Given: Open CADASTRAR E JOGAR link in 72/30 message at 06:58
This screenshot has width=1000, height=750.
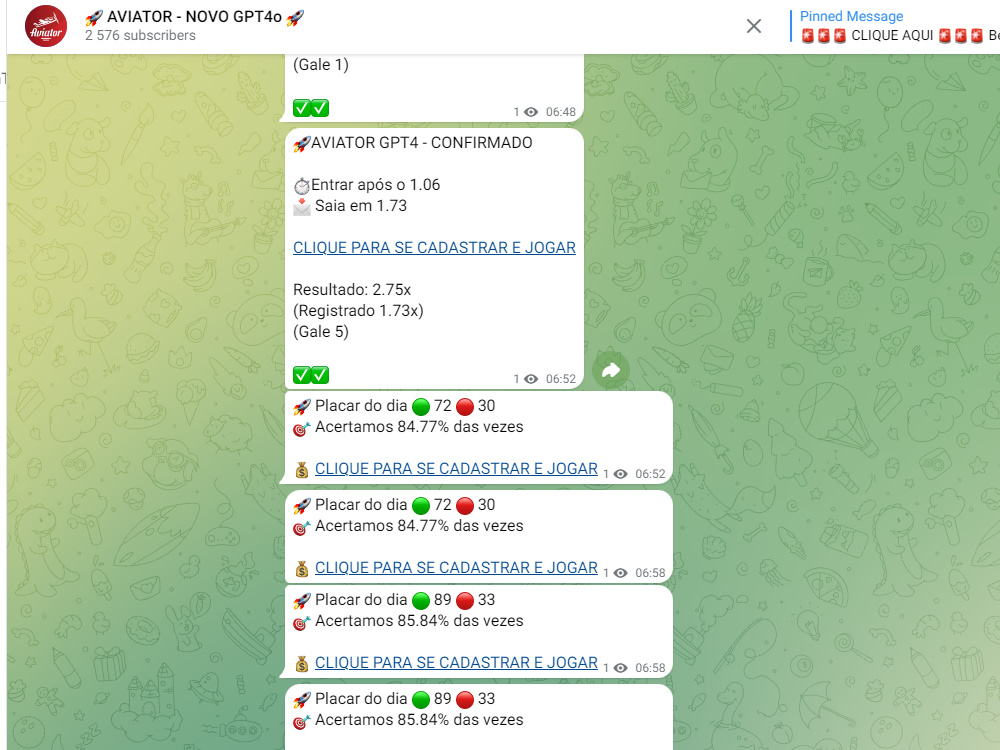Looking at the screenshot, I should [456, 568].
